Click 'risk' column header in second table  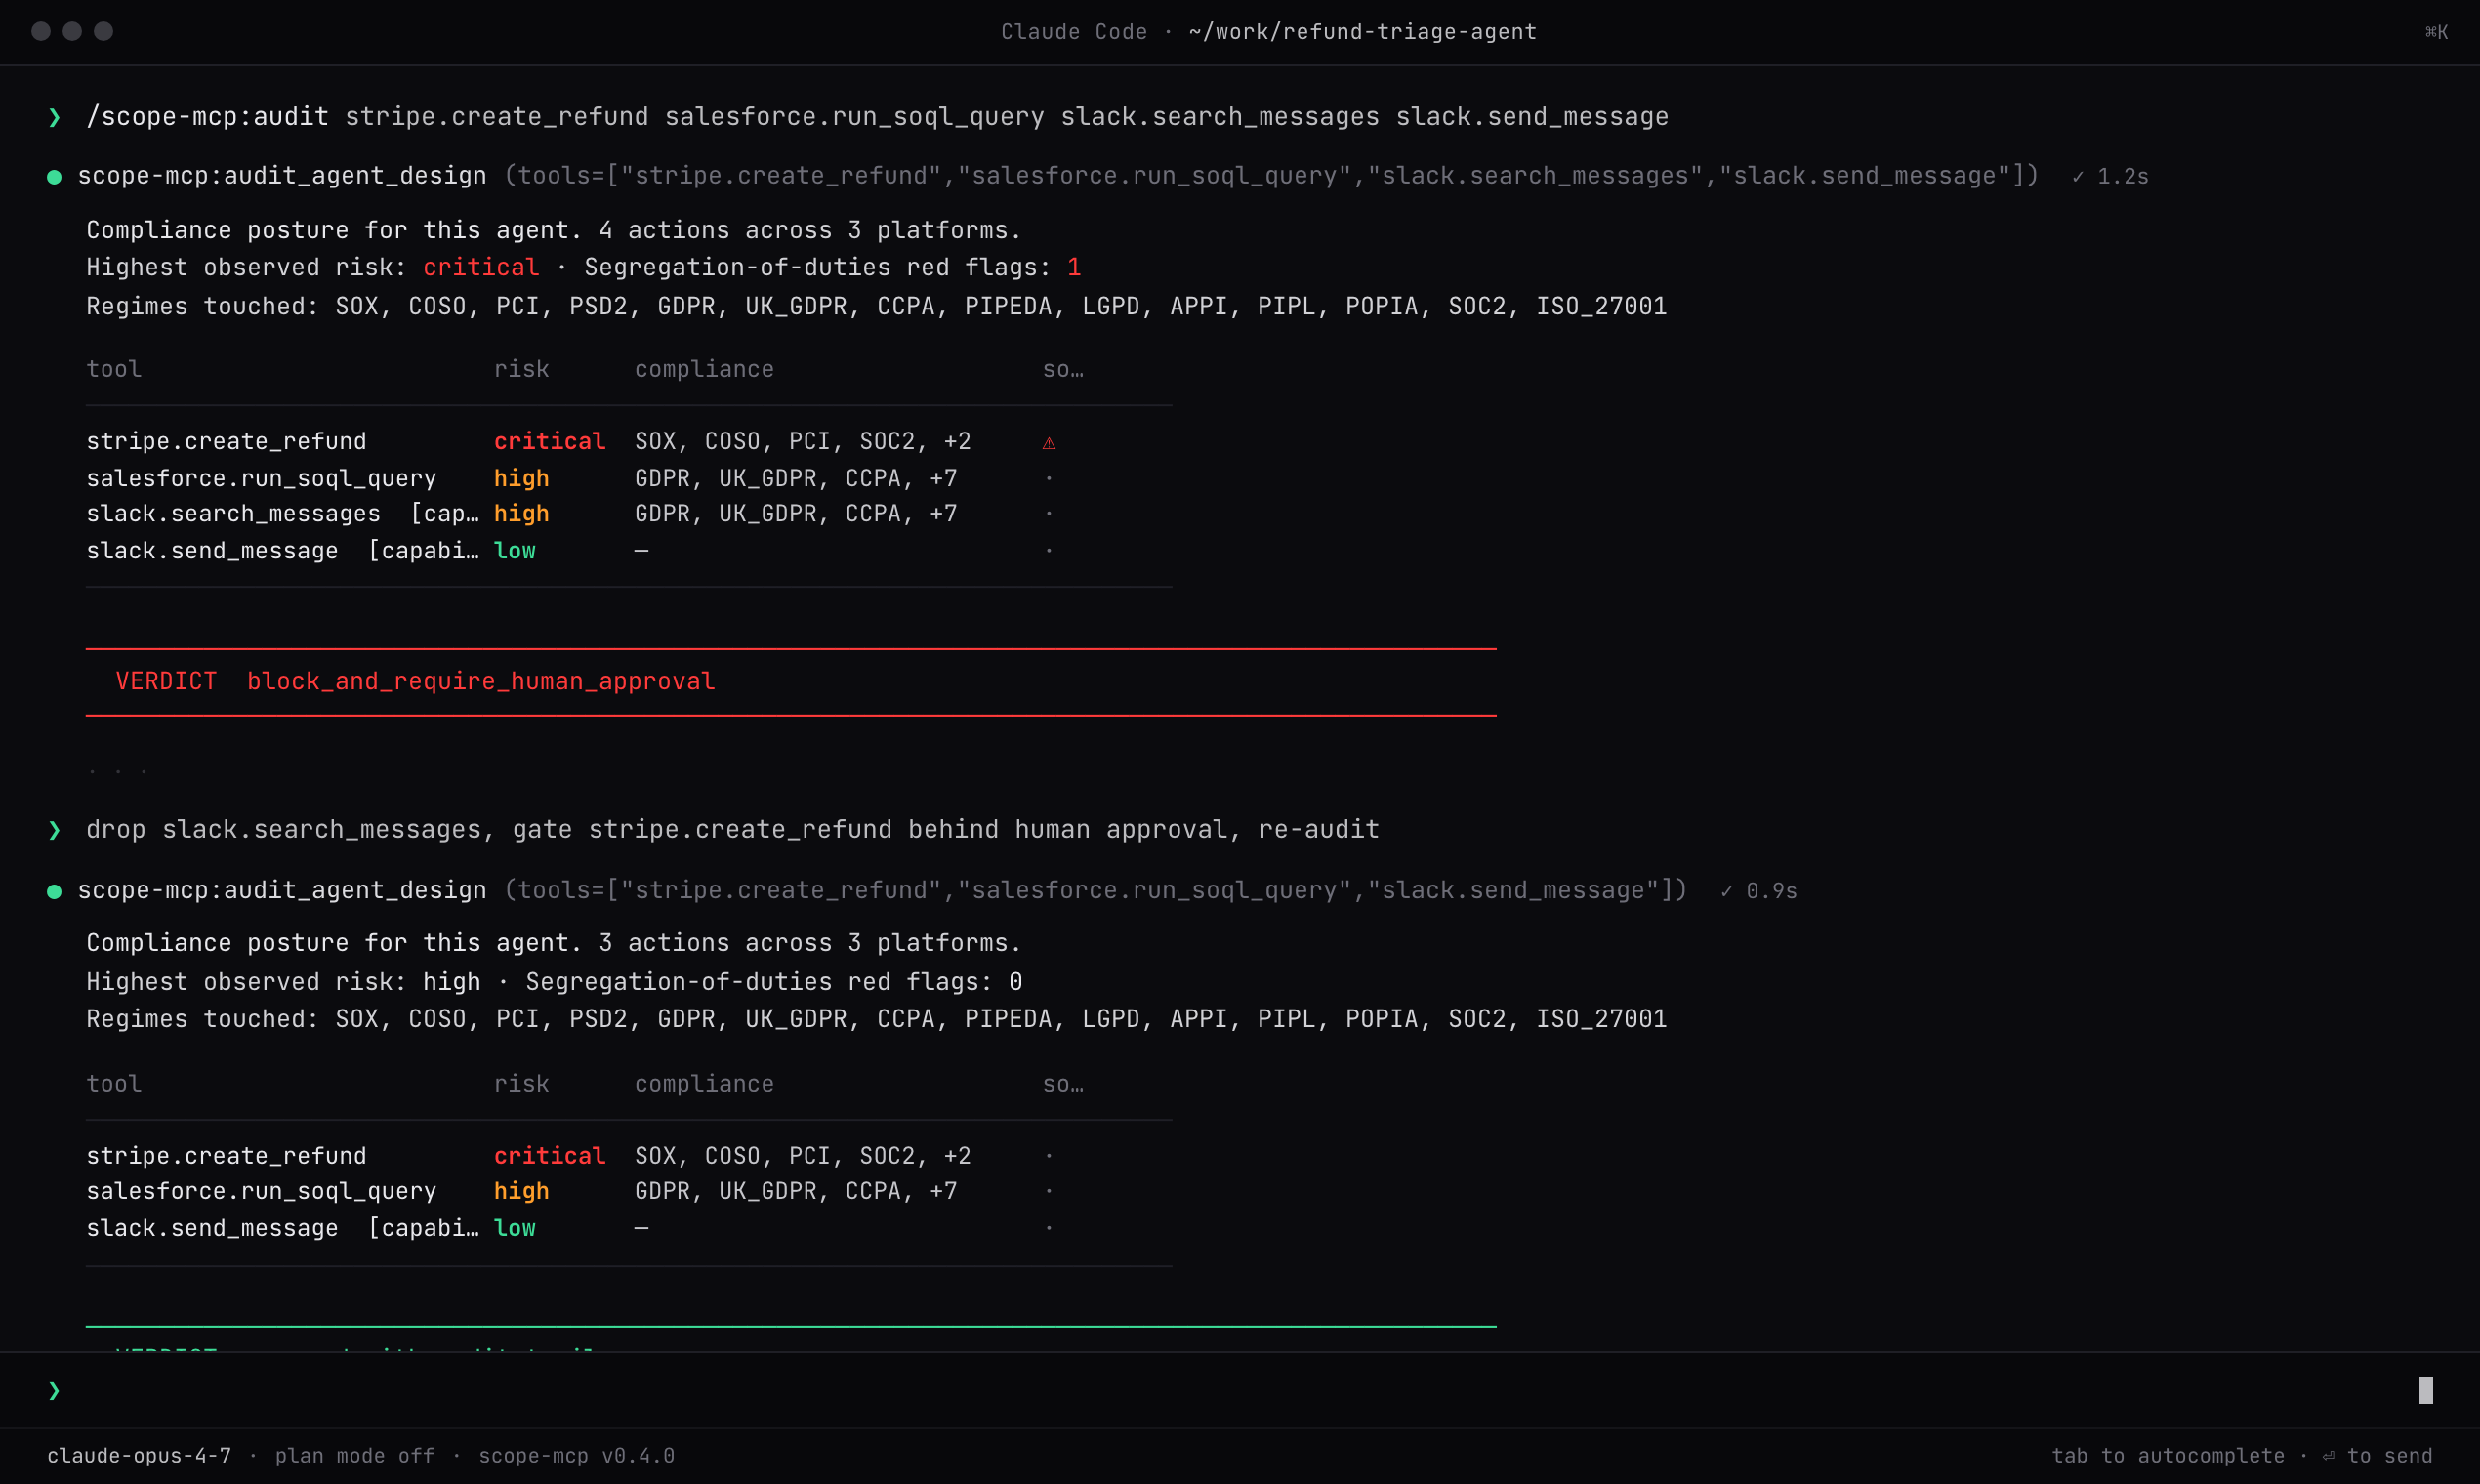(x=522, y=1084)
